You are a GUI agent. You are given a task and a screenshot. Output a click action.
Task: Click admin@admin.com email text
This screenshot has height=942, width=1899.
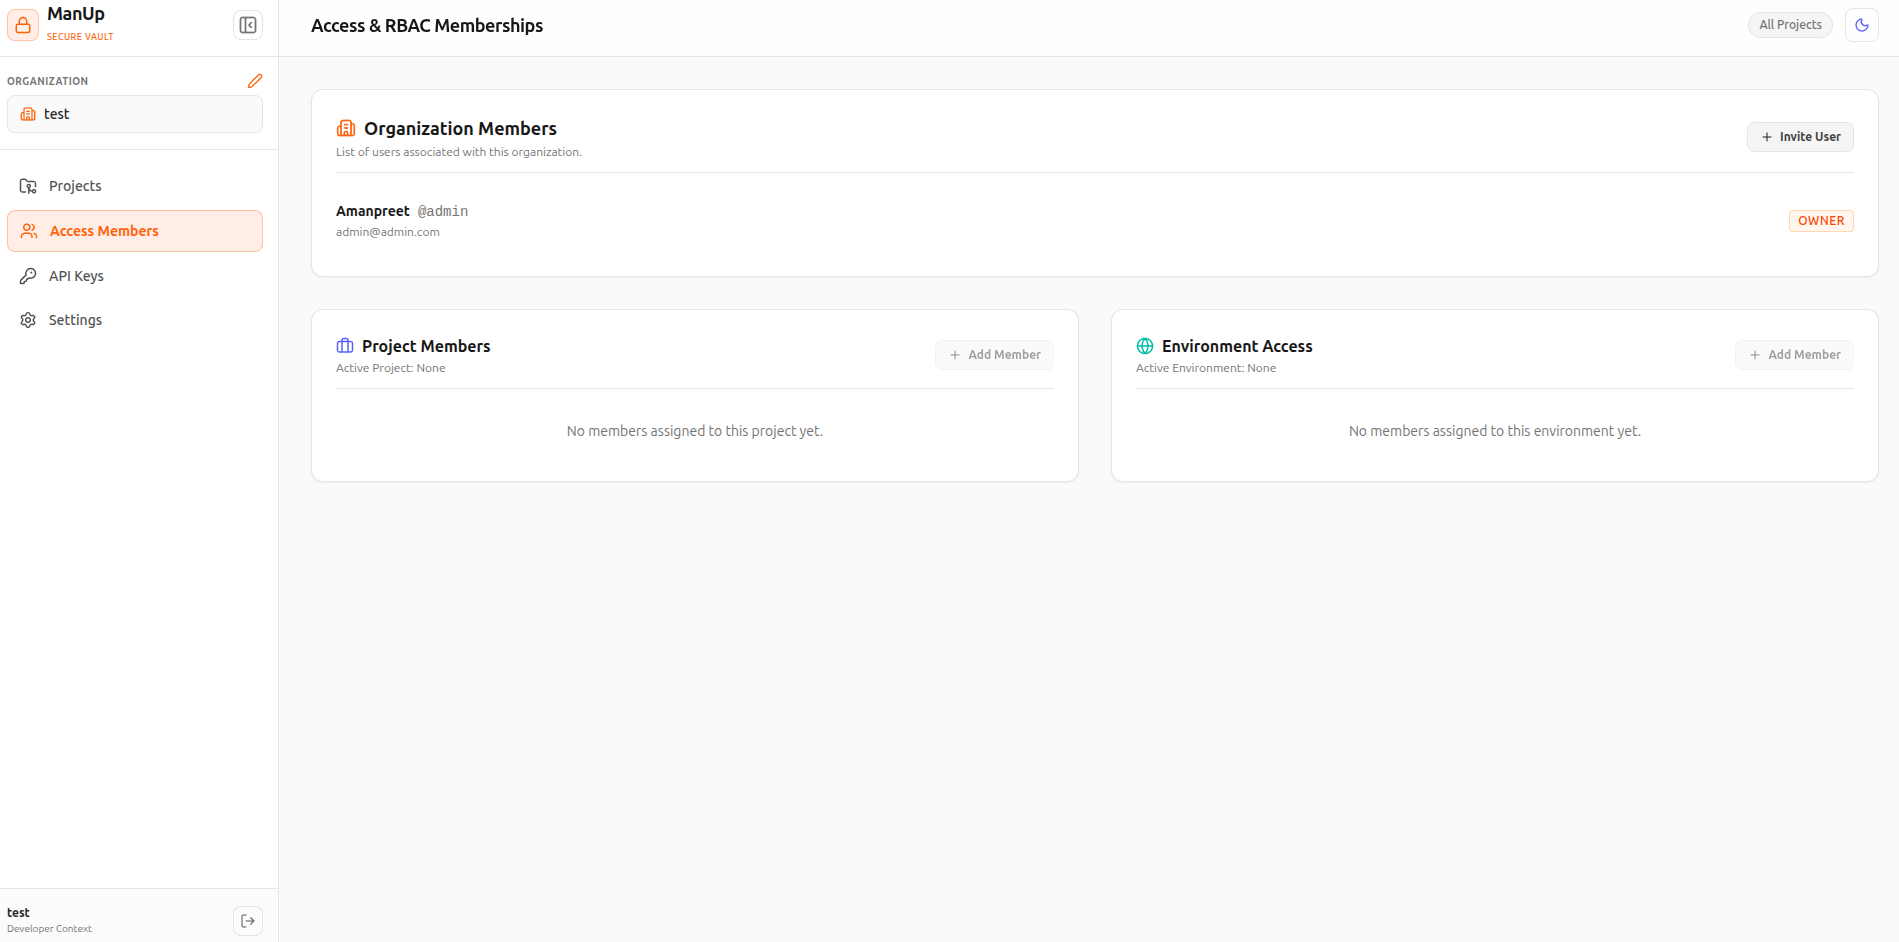click(388, 232)
